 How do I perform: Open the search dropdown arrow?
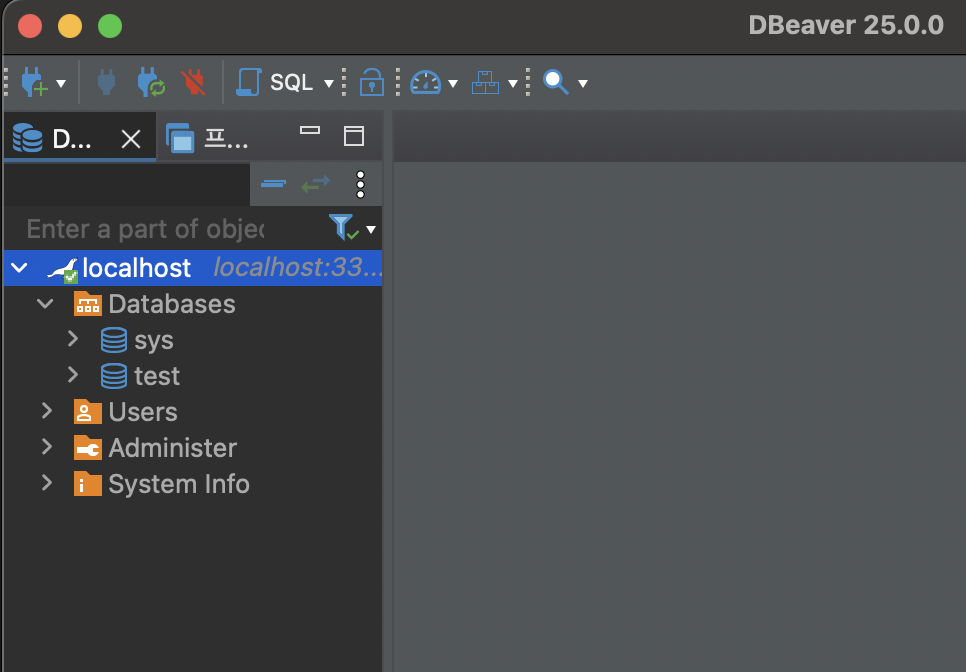point(583,83)
